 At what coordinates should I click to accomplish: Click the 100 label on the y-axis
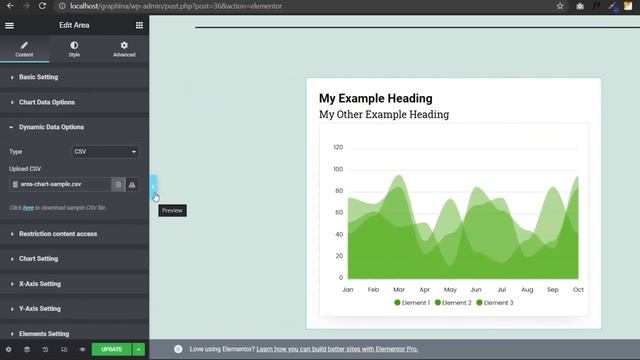point(338,169)
